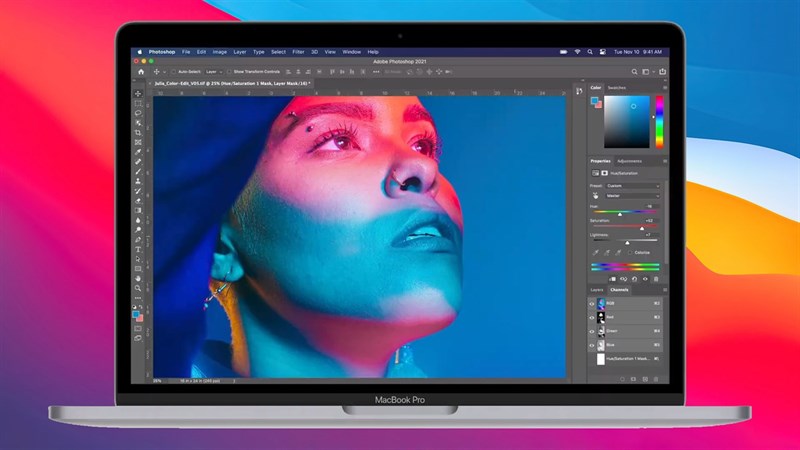Select the Blur tool

[138, 220]
